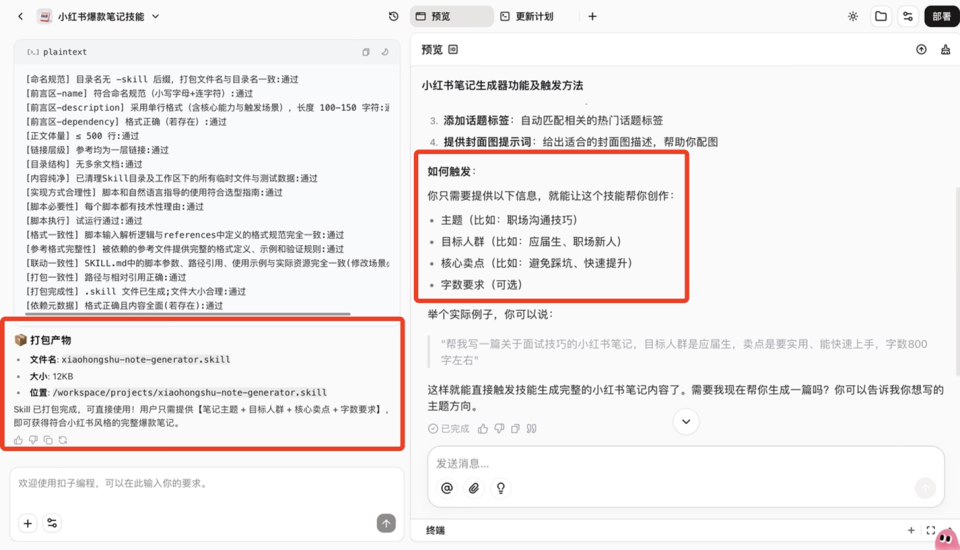Toggle the light/dark theme sun icon
Image resolution: width=960 pixels, height=550 pixels.
[853, 17]
